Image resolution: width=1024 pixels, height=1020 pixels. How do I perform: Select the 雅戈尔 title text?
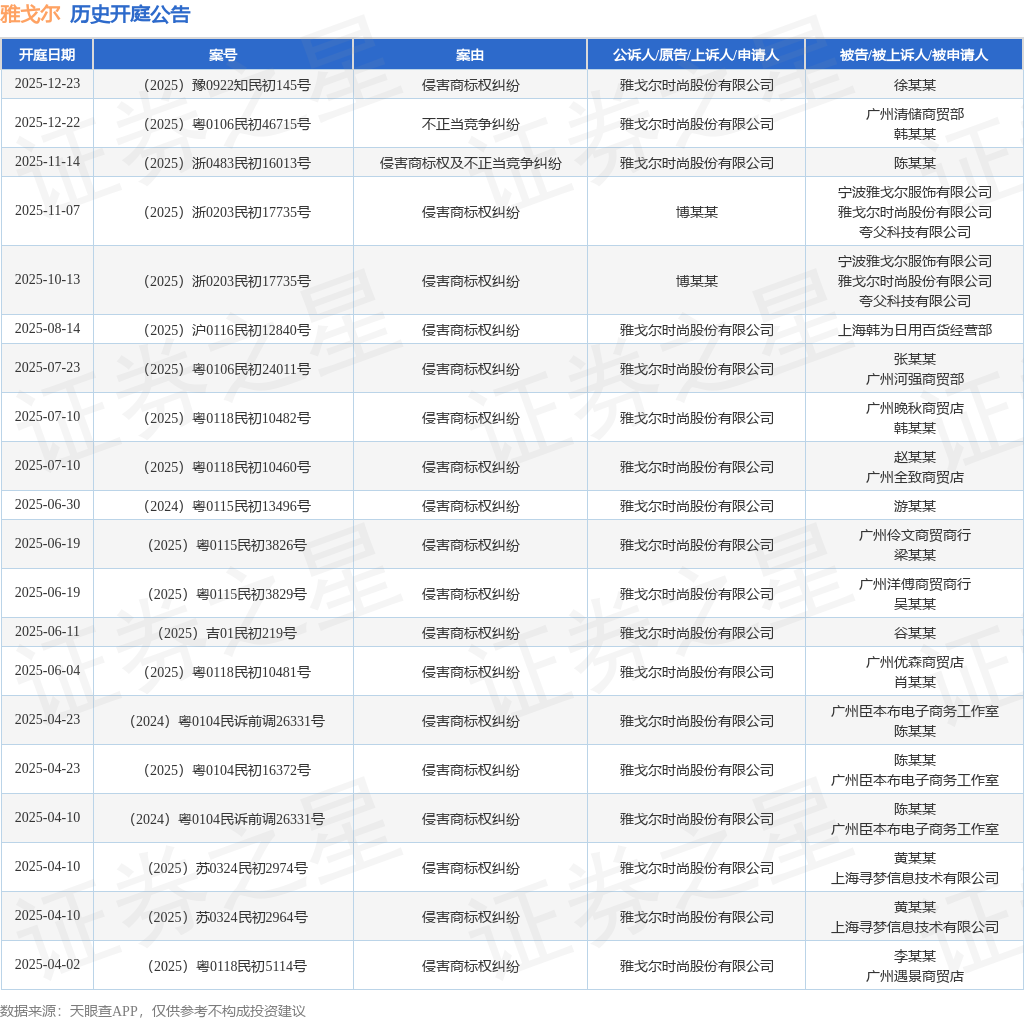pos(30,14)
